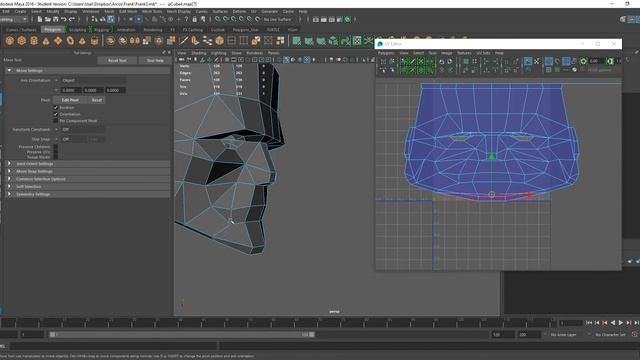Viewport: 640px width, 360px height.
Task: Click the New Scene icon
Action: pyautogui.click(x=40, y=19)
